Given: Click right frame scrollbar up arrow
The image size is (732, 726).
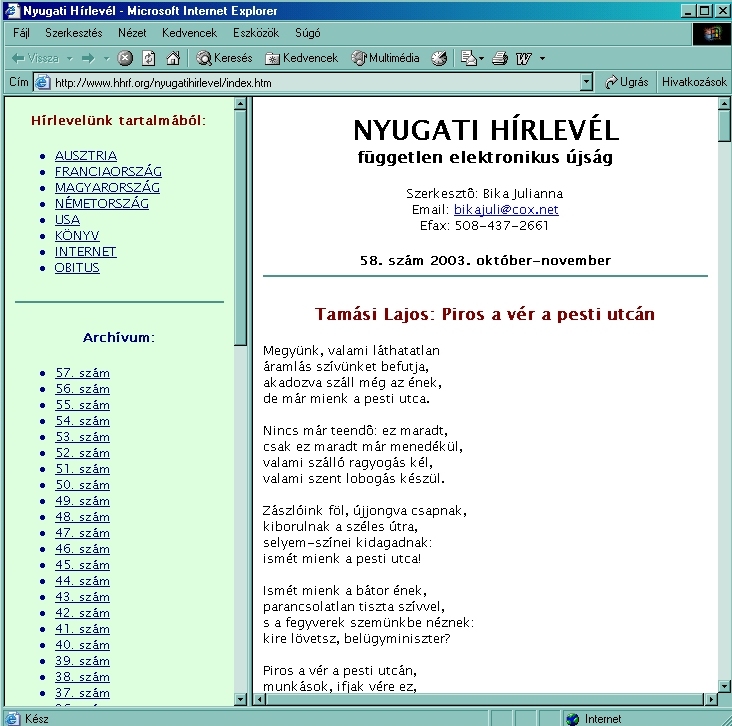Looking at the screenshot, I should coord(724,103).
